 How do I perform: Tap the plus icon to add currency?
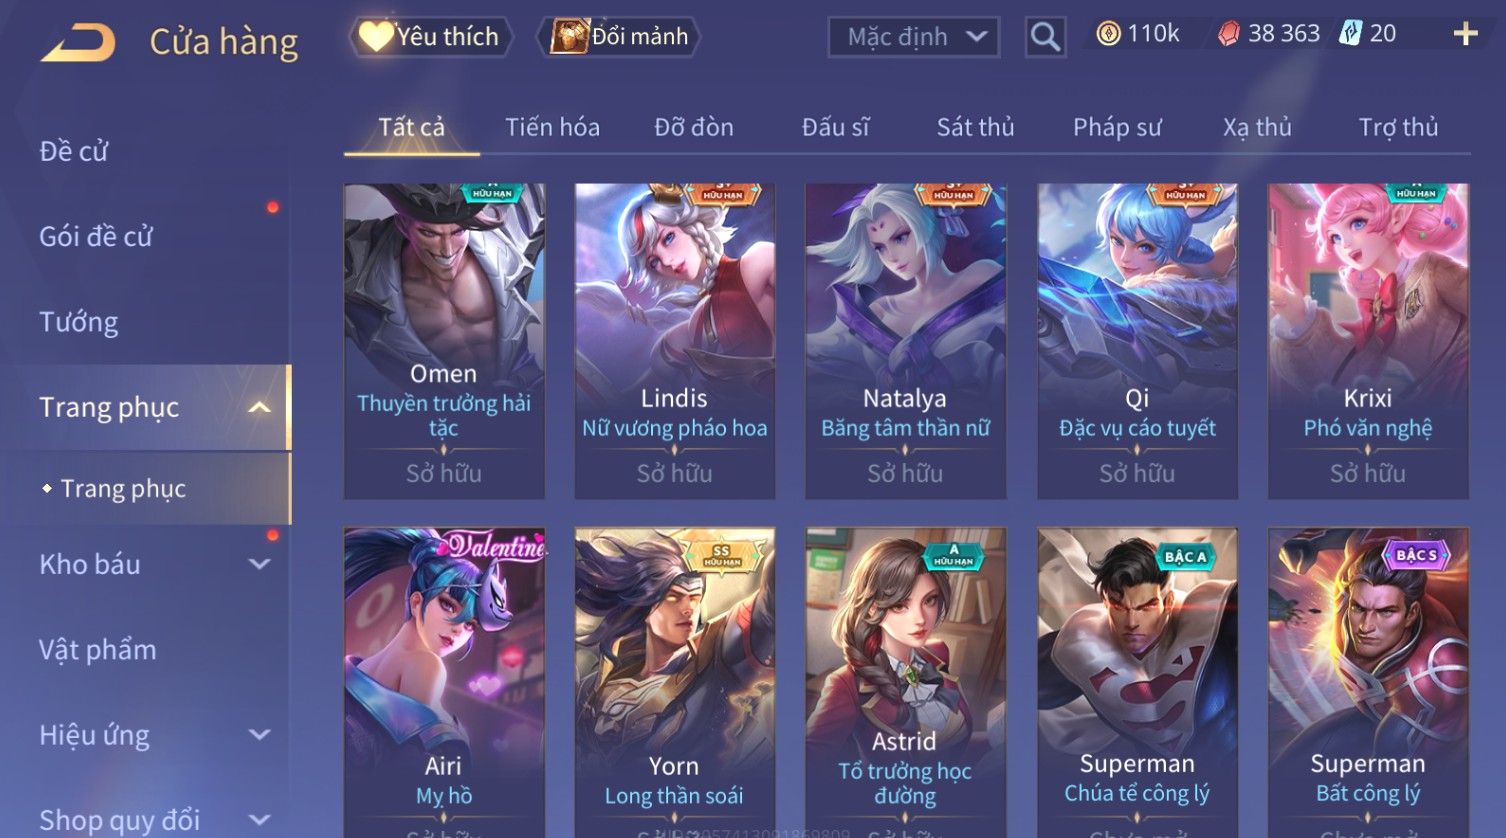[x=1465, y=34]
